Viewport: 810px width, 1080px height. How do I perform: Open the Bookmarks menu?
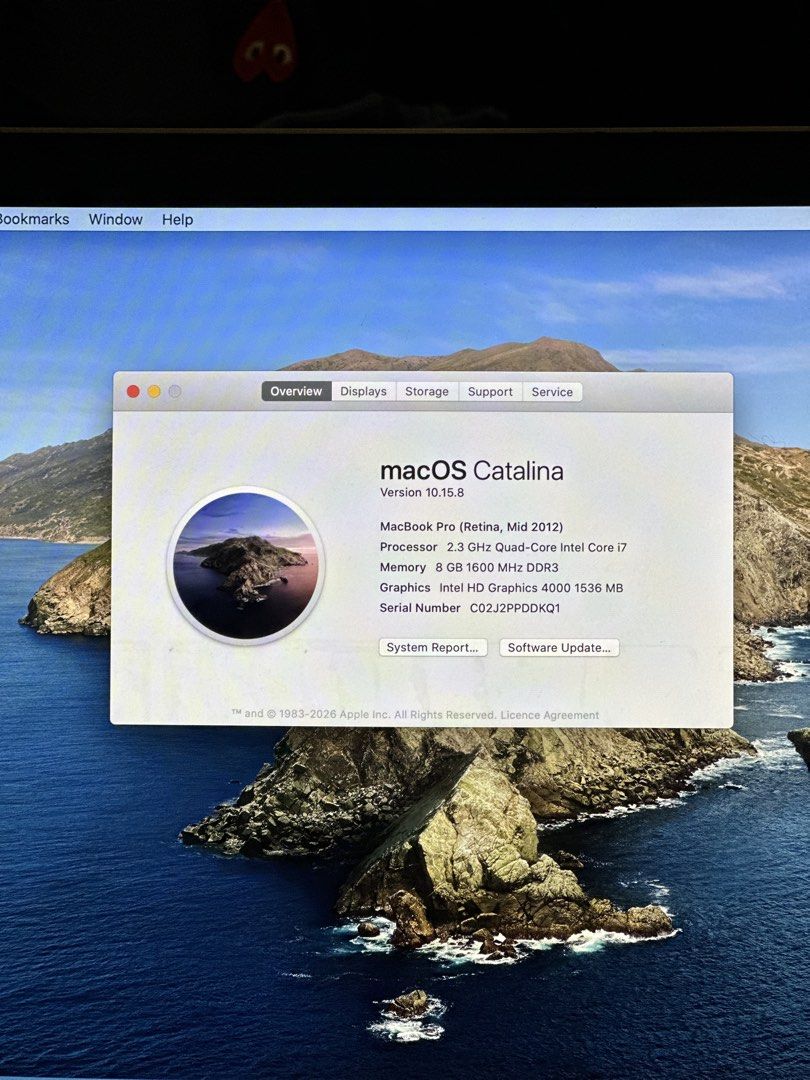[34, 219]
